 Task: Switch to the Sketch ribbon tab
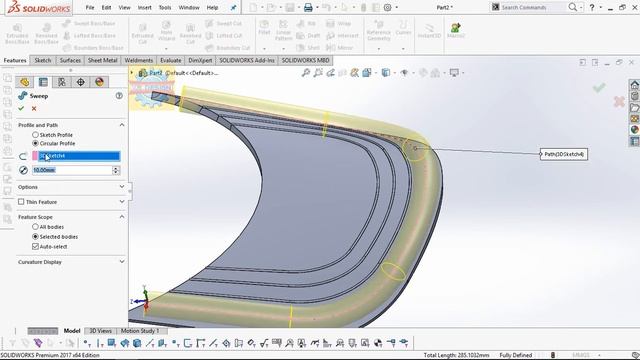pos(42,60)
